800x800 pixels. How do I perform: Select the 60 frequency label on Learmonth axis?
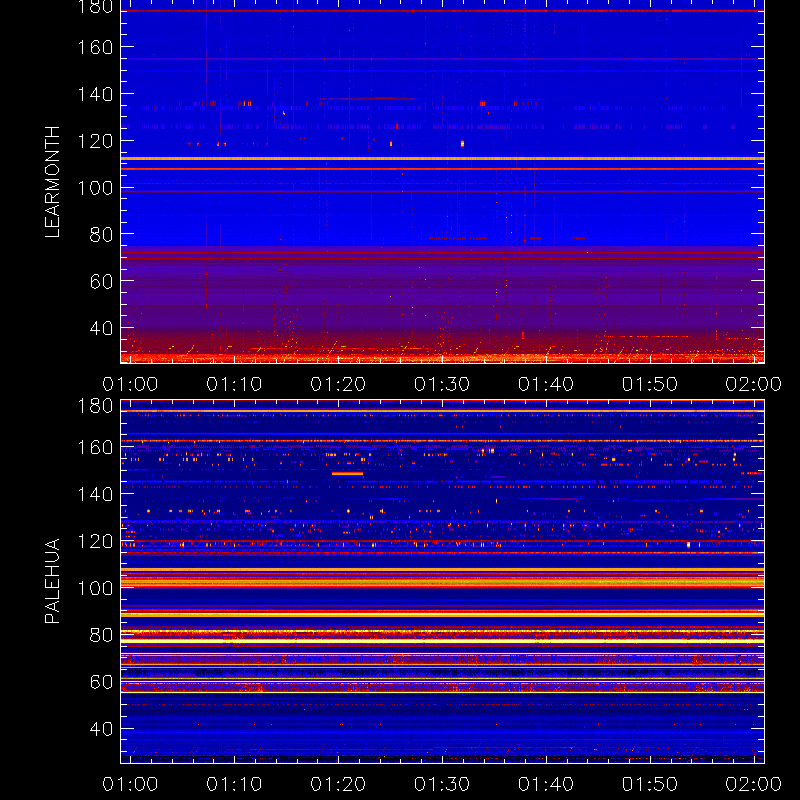101,281
